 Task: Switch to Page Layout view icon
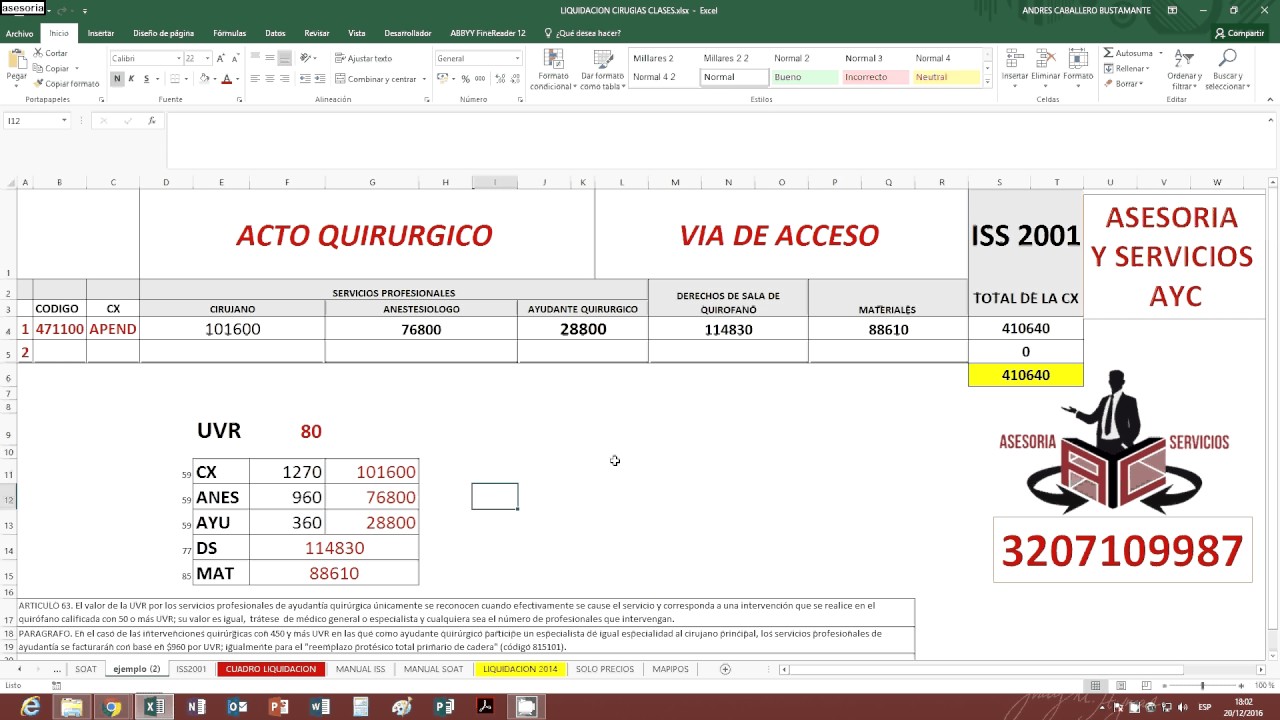pos(1120,685)
